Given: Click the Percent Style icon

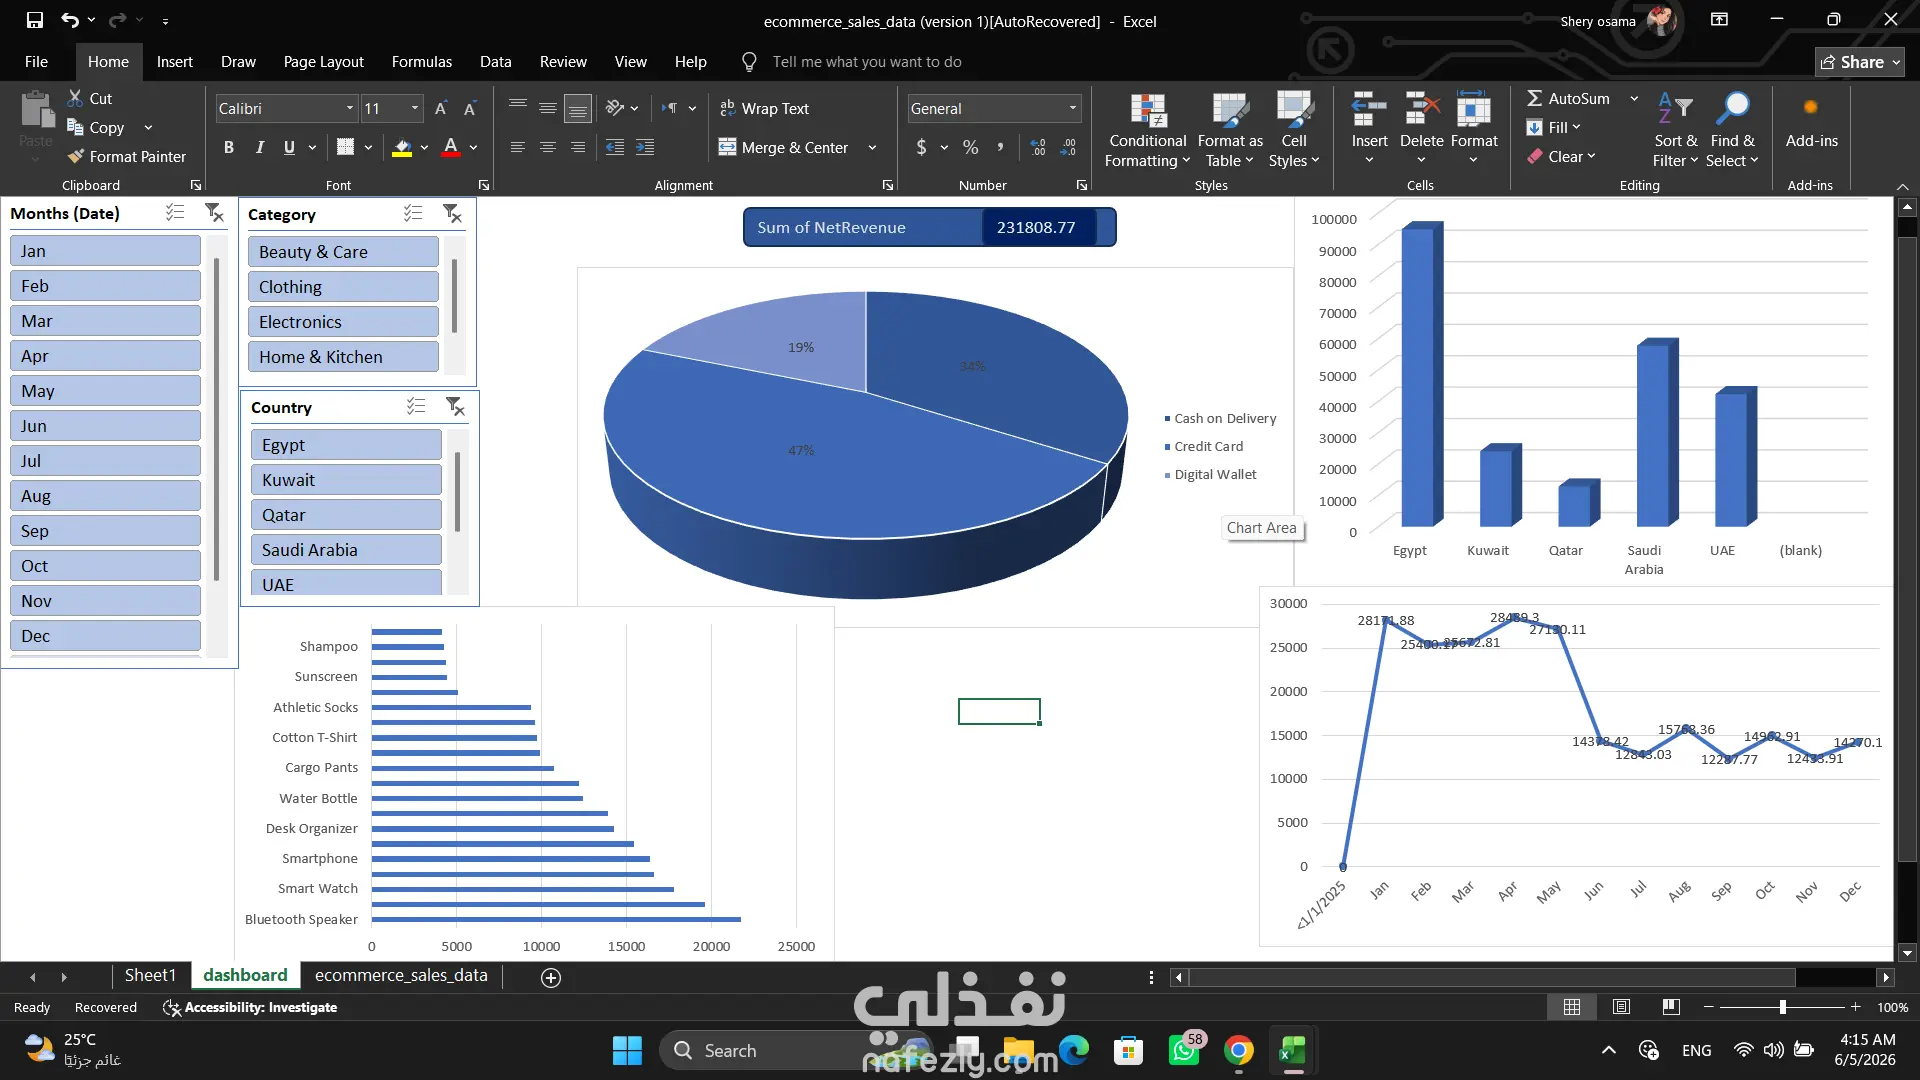Looking at the screenshot, I should click(970, 147).
